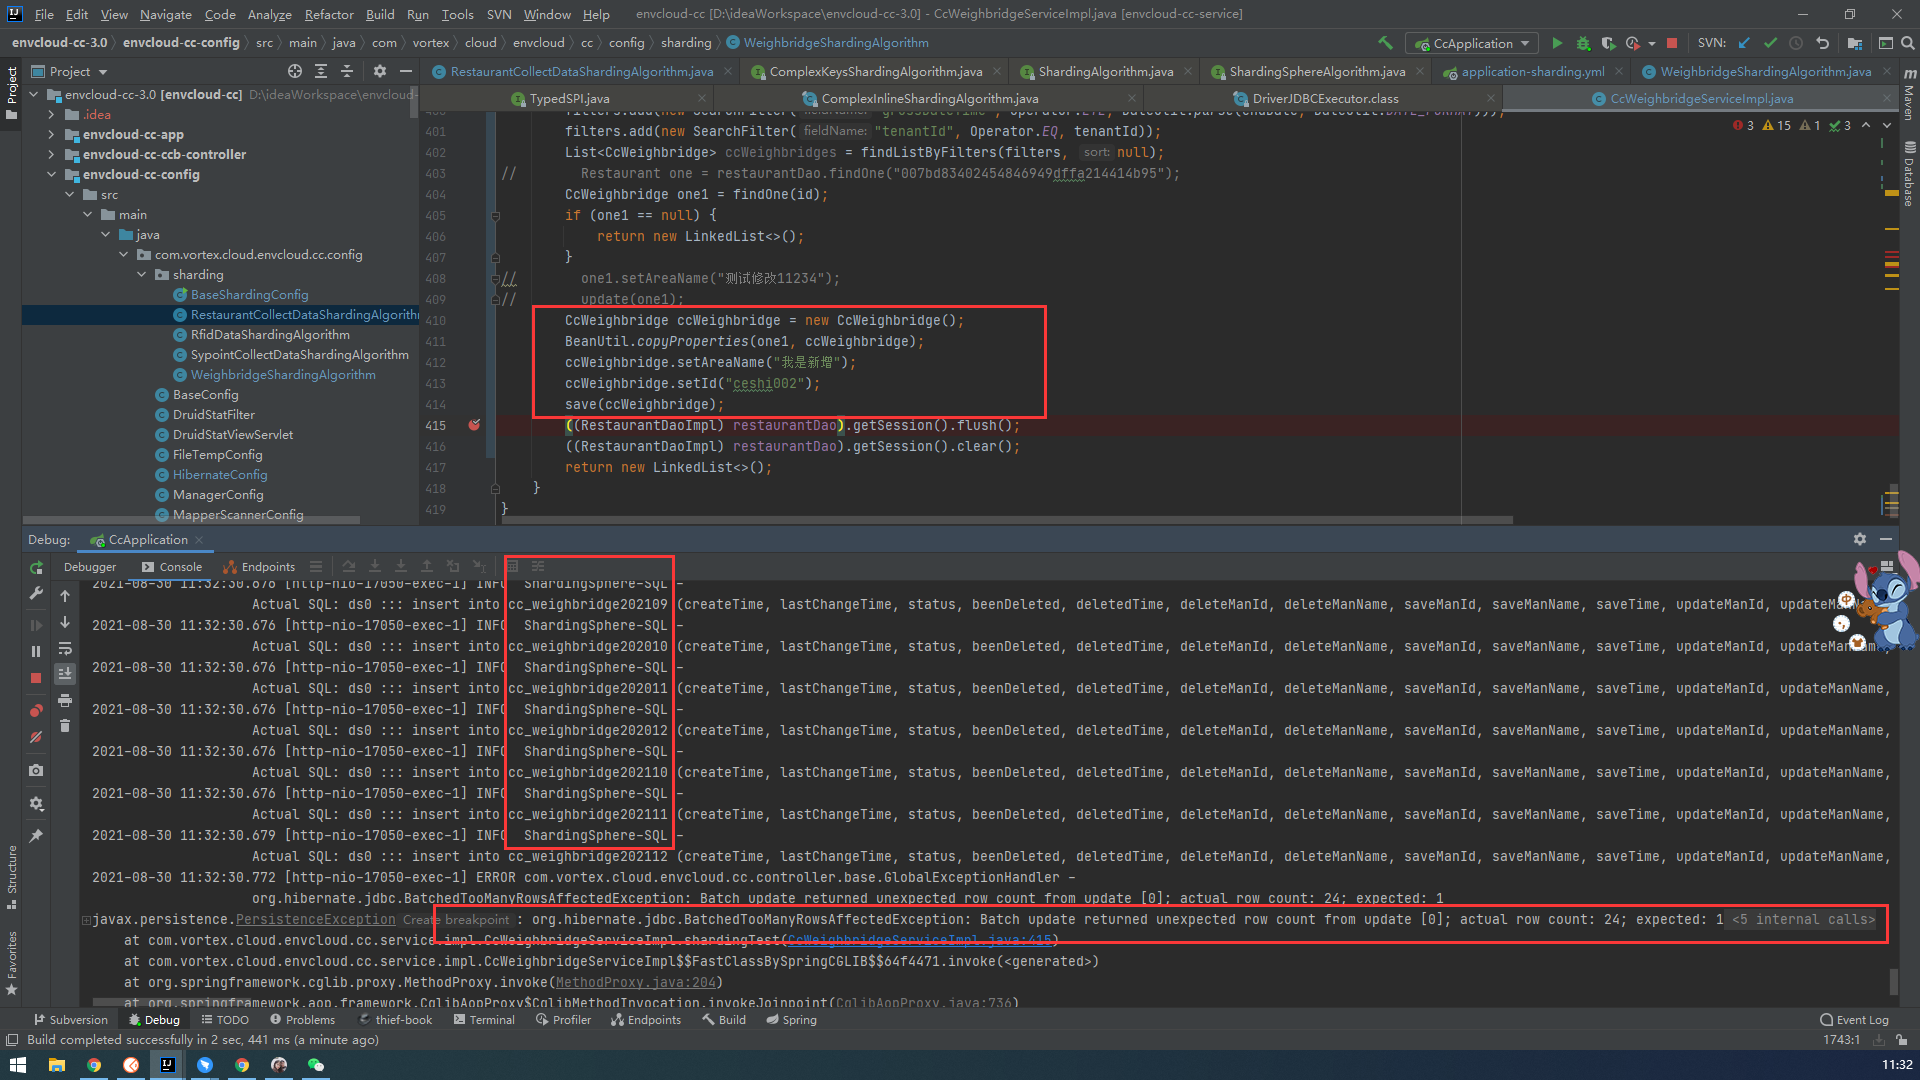
Task: Open the CcWeighbridgeServiceImpl.java:415 stack trace link
Action: [918, 940]
